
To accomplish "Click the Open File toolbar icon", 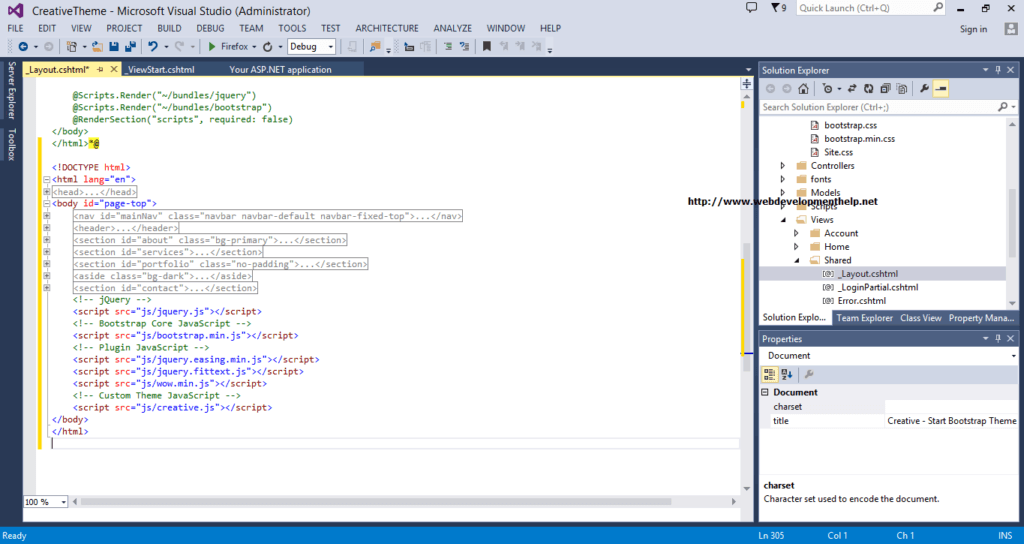I will tap(97, 46).
